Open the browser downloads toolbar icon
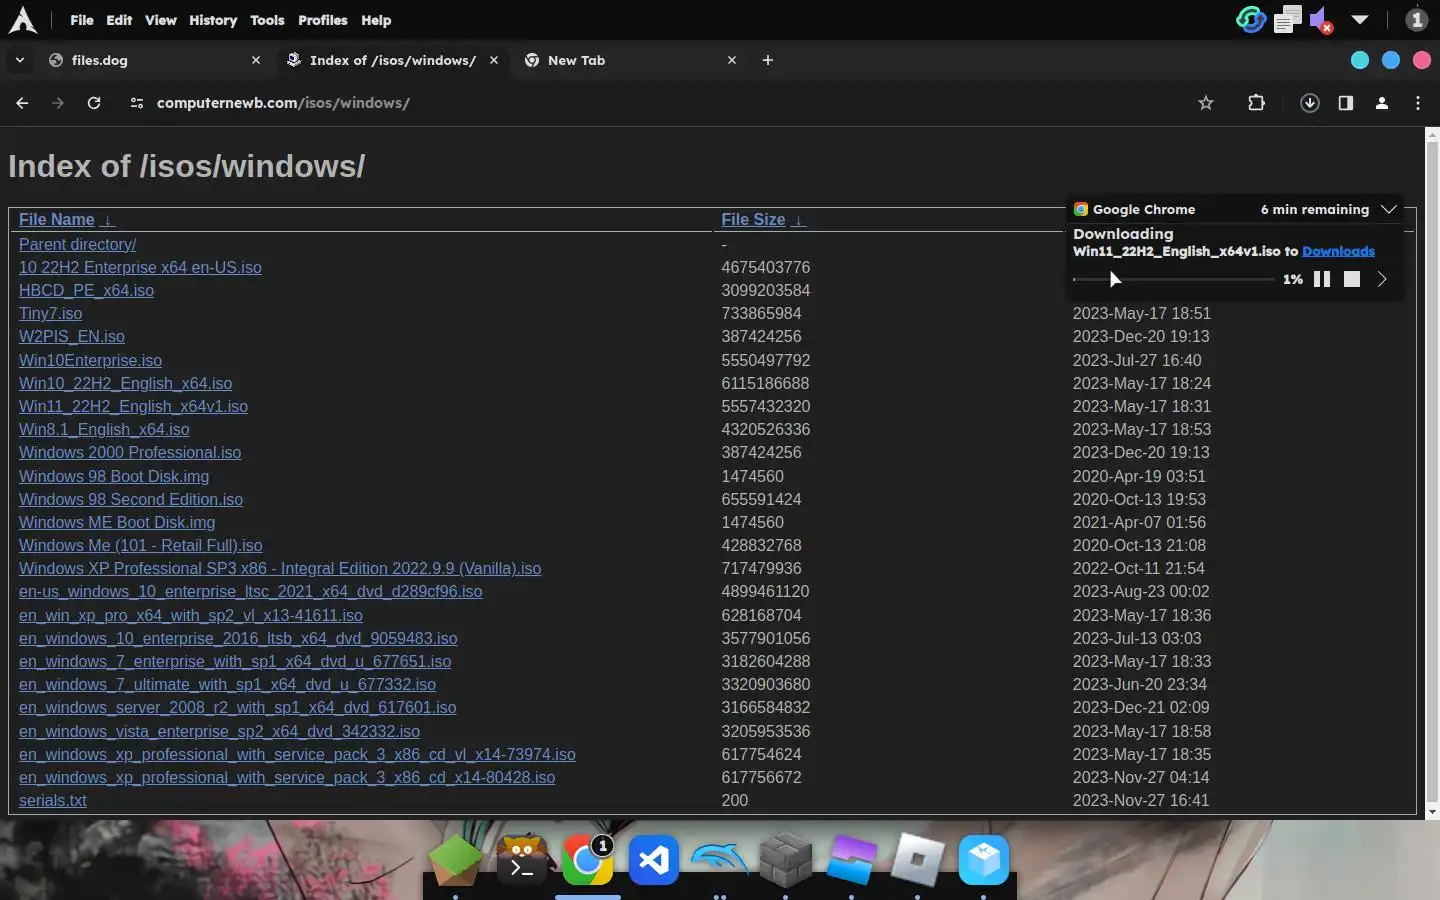The image size is (1440, 900). (x=1310, y=103)
